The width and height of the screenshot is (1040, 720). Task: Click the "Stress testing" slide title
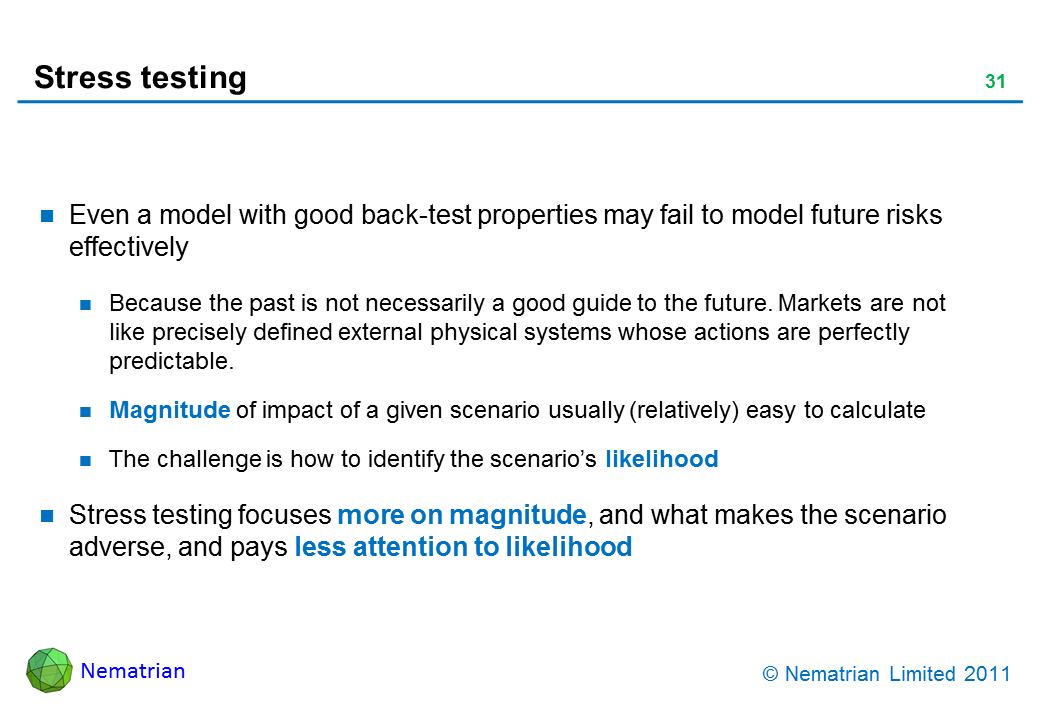click(x=140, y=78)
